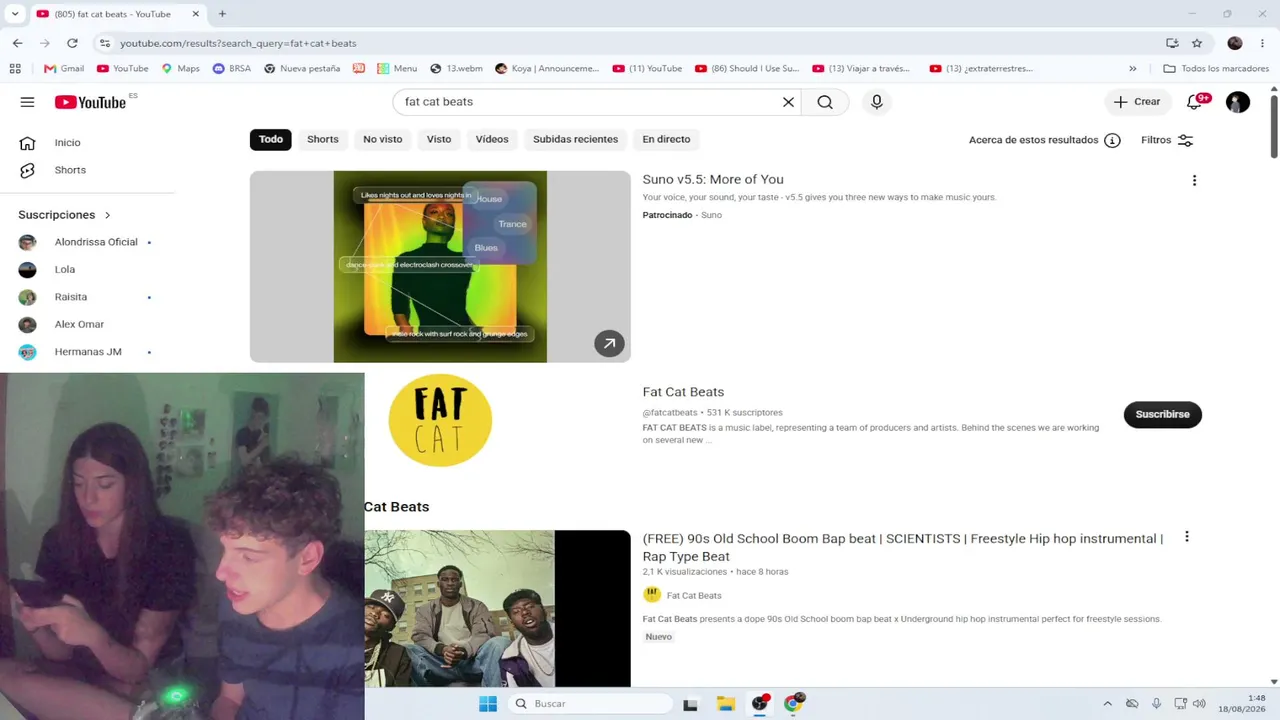Open the Filtros dropdown
The height and width of the screenshot is (720, 1280).
[x=1167, y=140]
